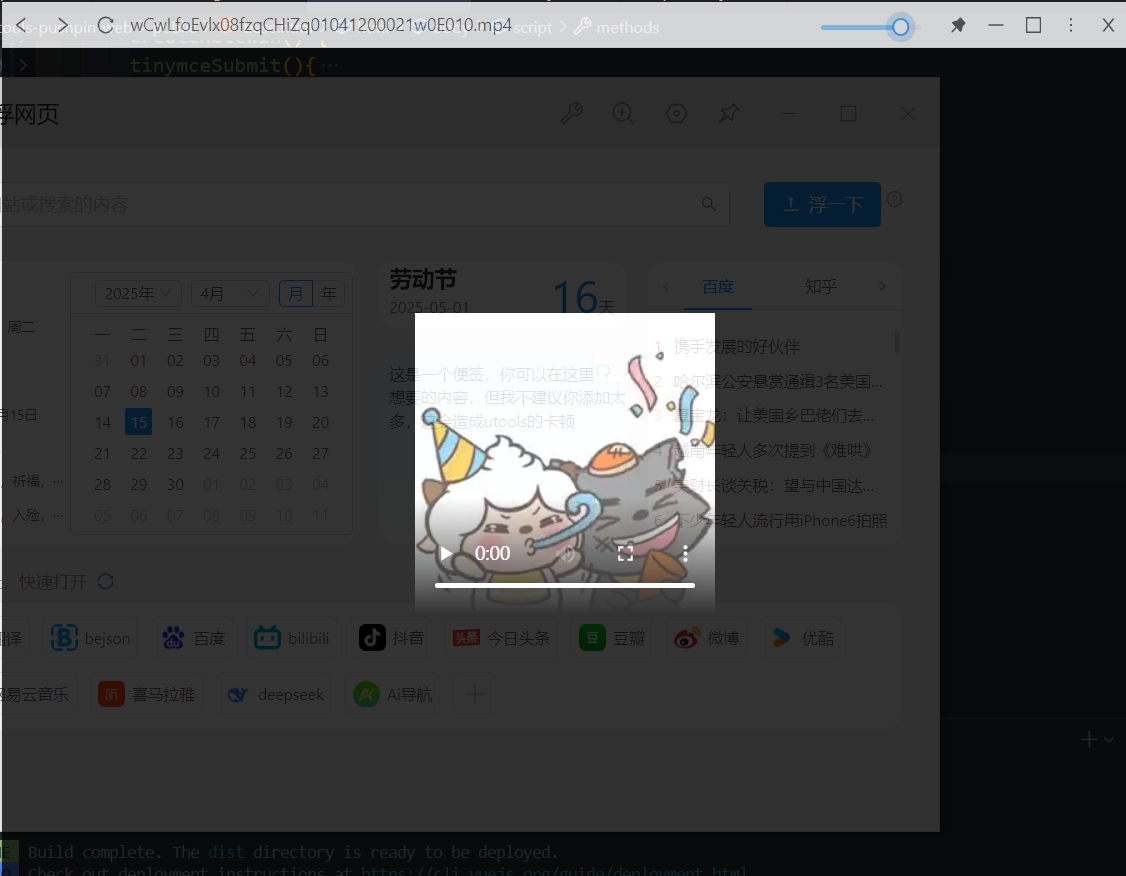Image resolution: width=1126 pixels, height=876 pixels.
Task: Open the video window's three-dot menu
Action: 1071,26
